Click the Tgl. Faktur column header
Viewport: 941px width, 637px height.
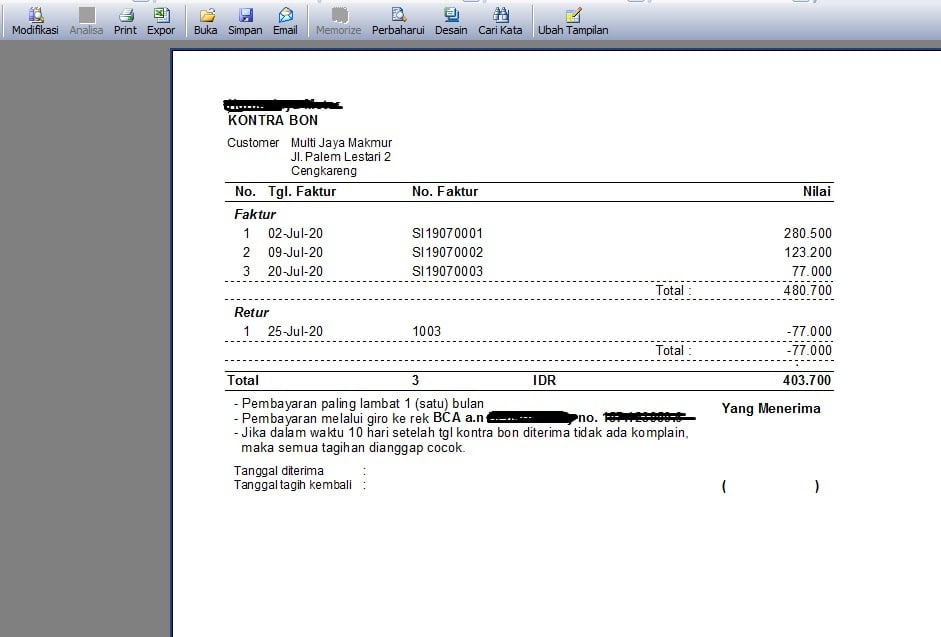coord(302,192)
